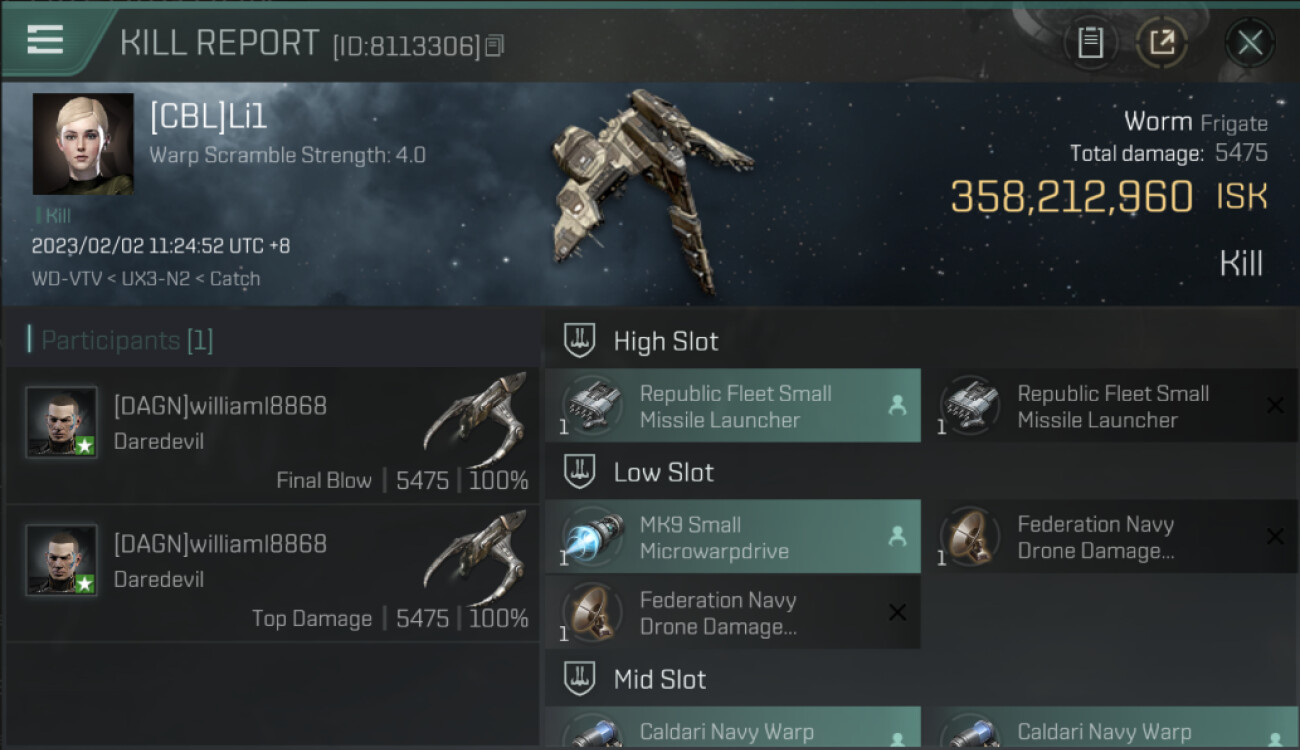Image resolution: width=1300 pixels, height=750 pixels.
Task: Select the Final Blow participant row
Action: (x=273, y=435)
